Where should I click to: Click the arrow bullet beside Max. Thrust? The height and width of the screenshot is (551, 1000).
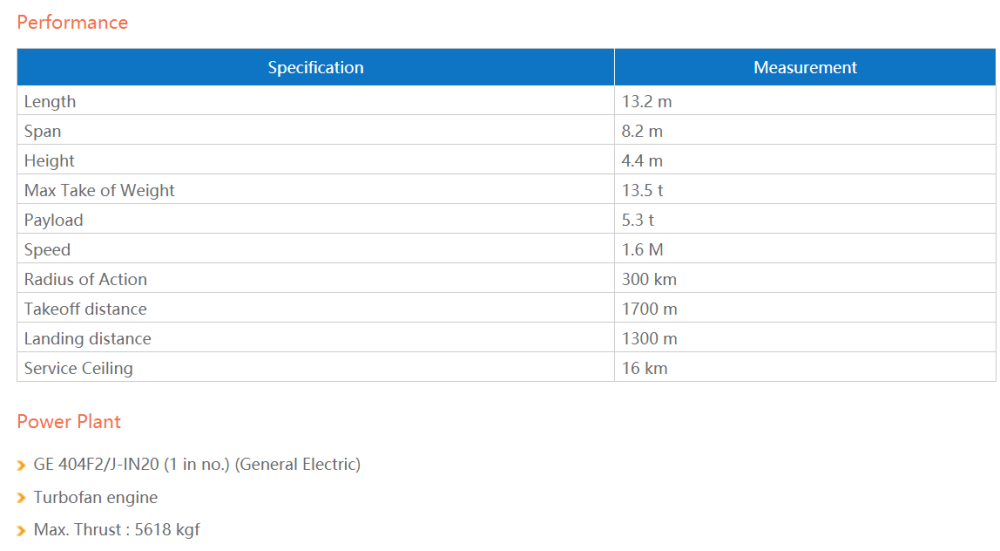(22, 530)
